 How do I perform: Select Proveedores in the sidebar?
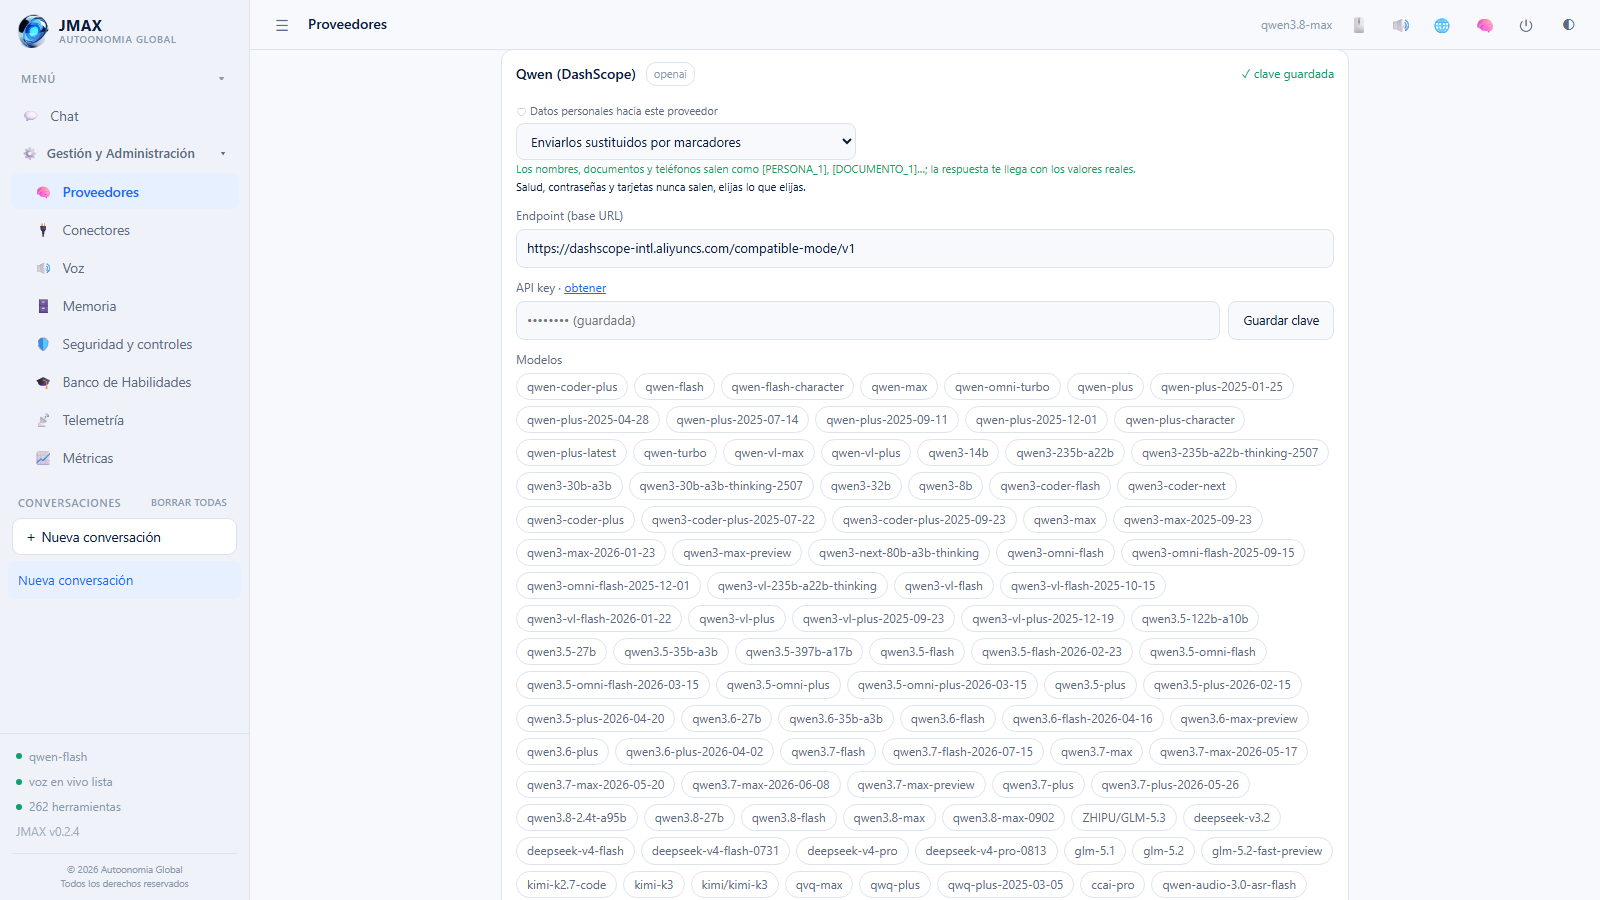124,192
